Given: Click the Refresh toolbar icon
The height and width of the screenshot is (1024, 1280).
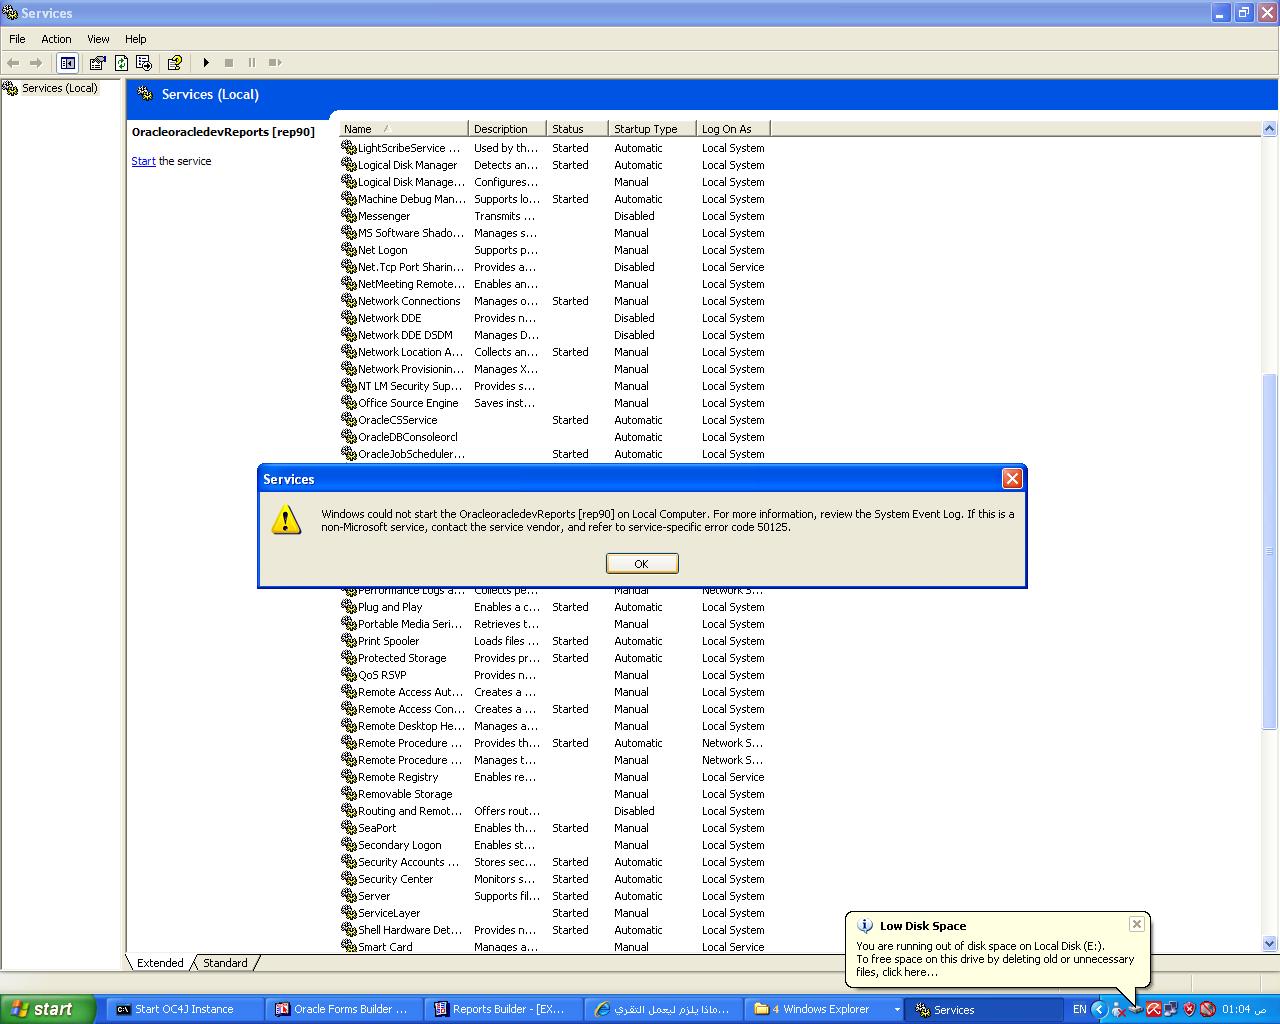Looking at the screenshot, I should point(121,63).
